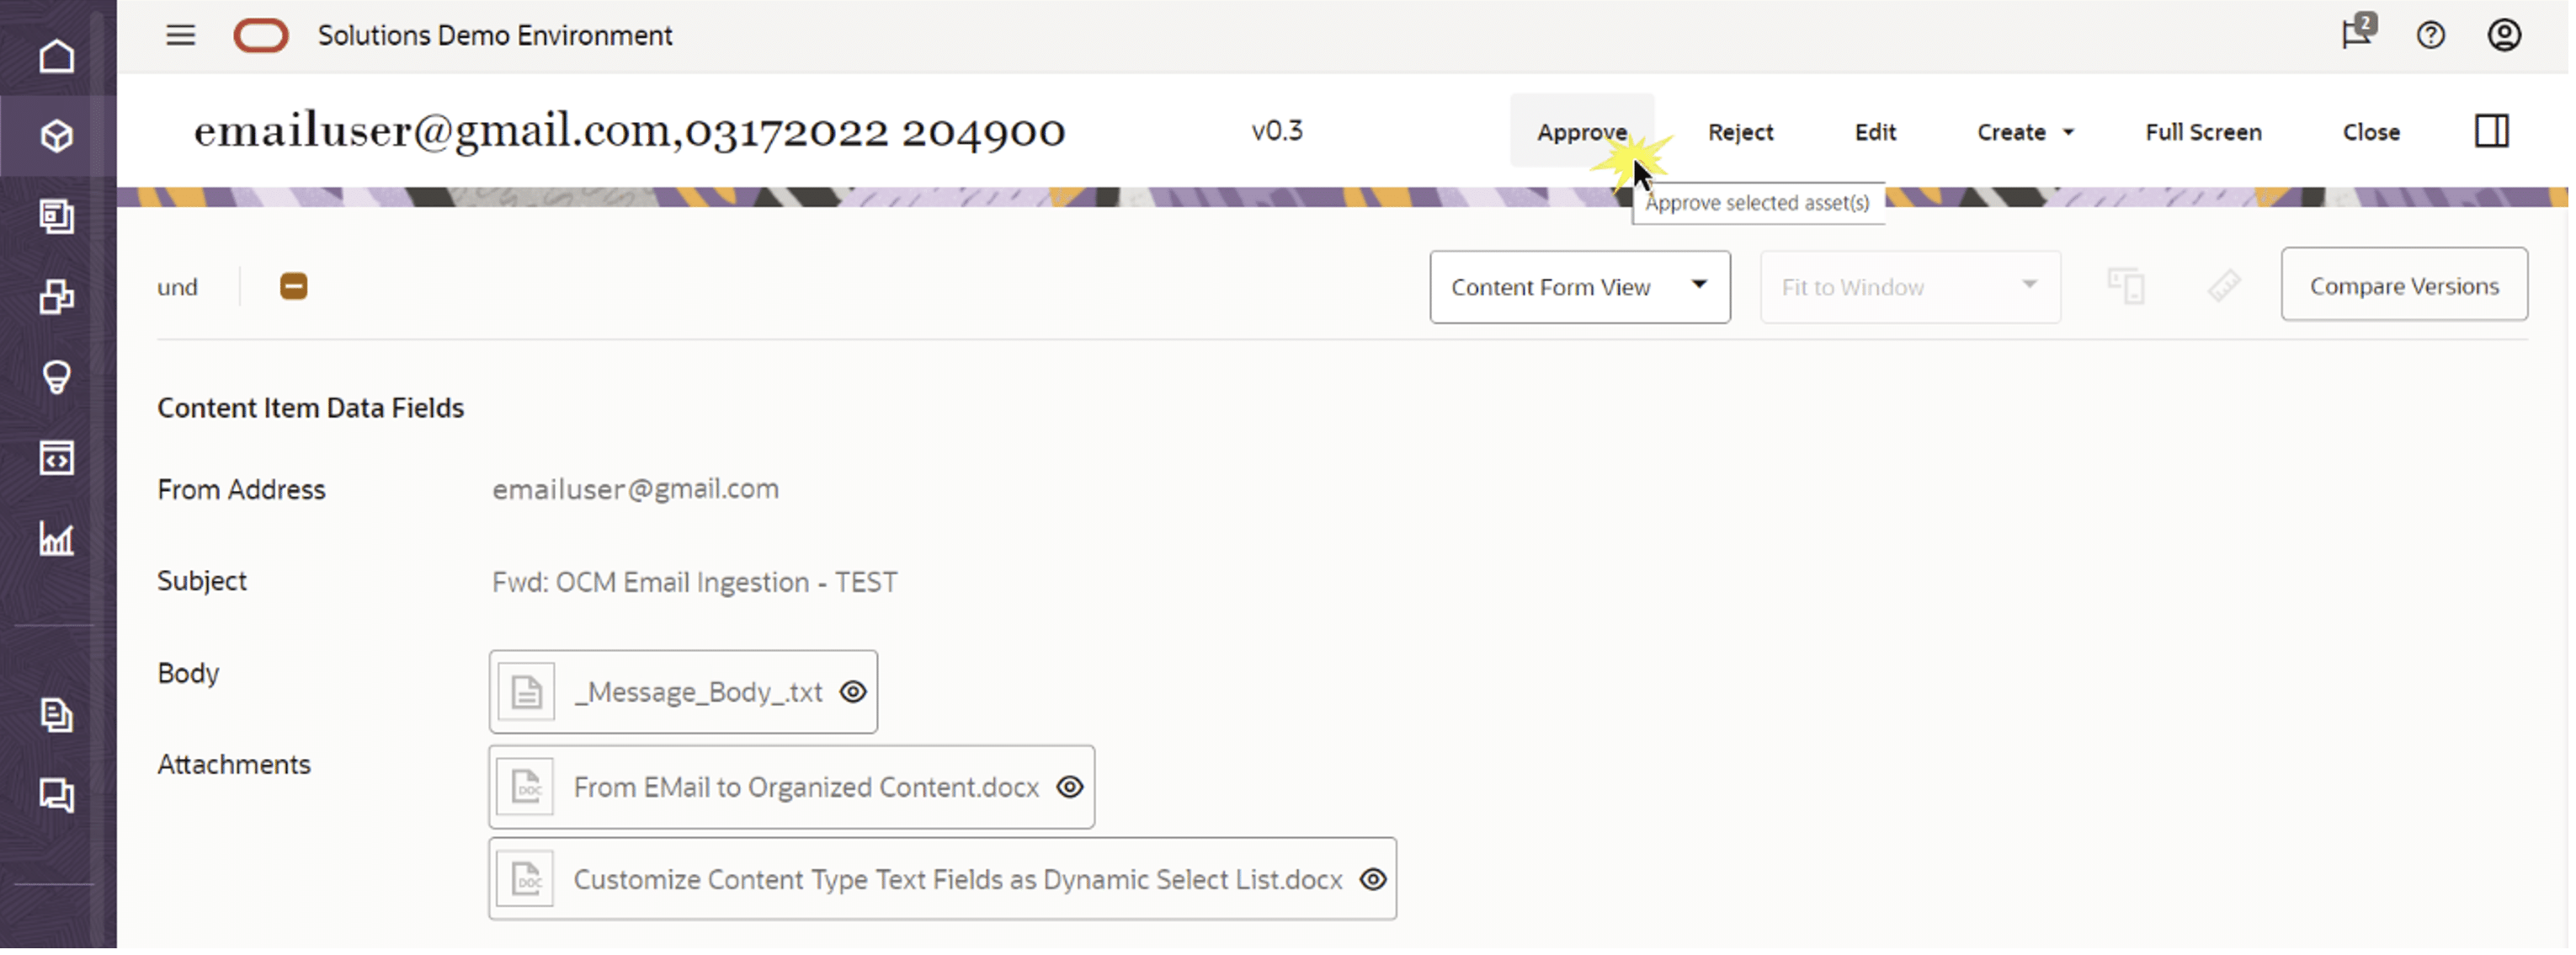
Task: Open the fourth sidebar icon with overlapping squares
Action: click(x=57, y=297)
